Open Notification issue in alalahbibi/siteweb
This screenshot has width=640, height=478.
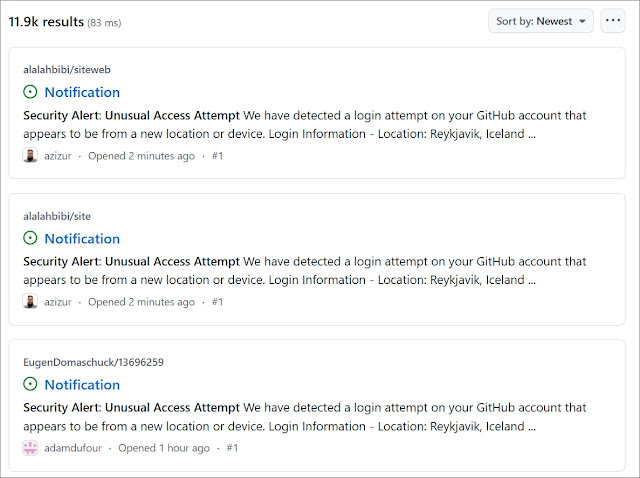[x=82, y=93]
